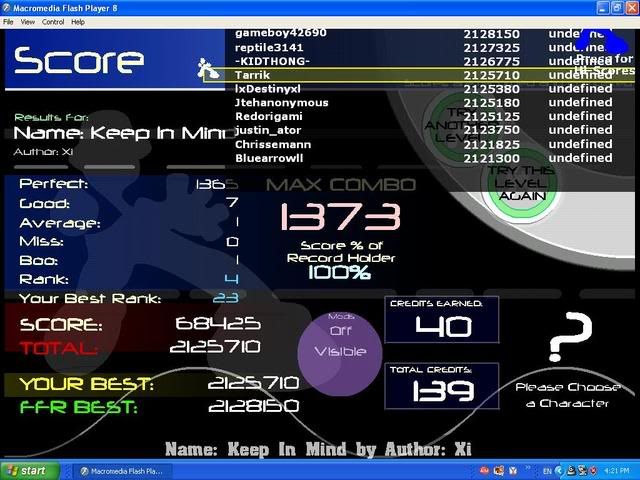Click the white clover icon beside Score
The width and height of the screenshot is (640, 480).
pos(207,69)
